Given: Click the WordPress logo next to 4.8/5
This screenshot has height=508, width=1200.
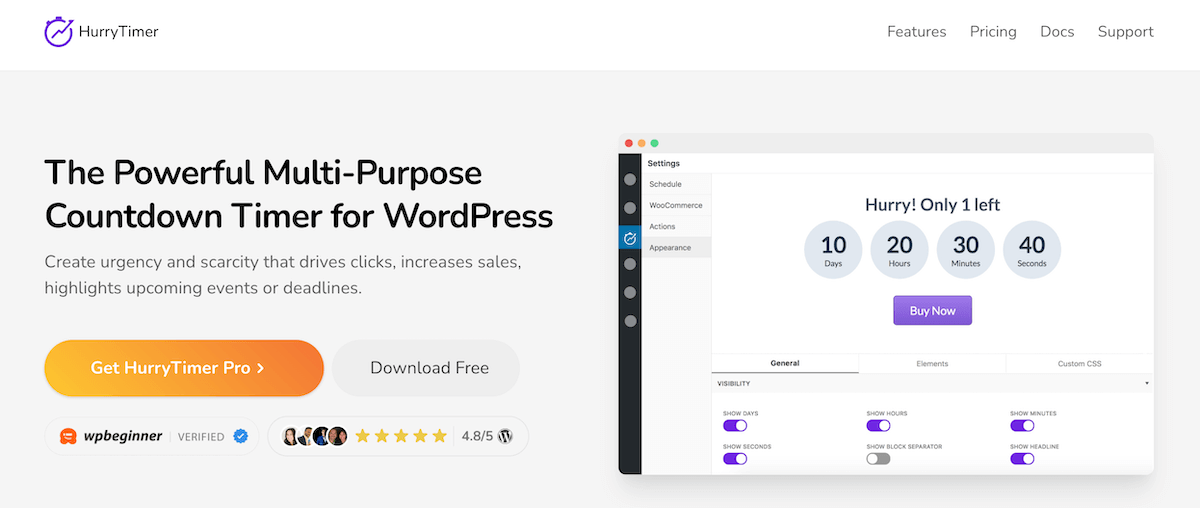Looking at the screenshot, I should pyautogui.click(x=505, y=436).
